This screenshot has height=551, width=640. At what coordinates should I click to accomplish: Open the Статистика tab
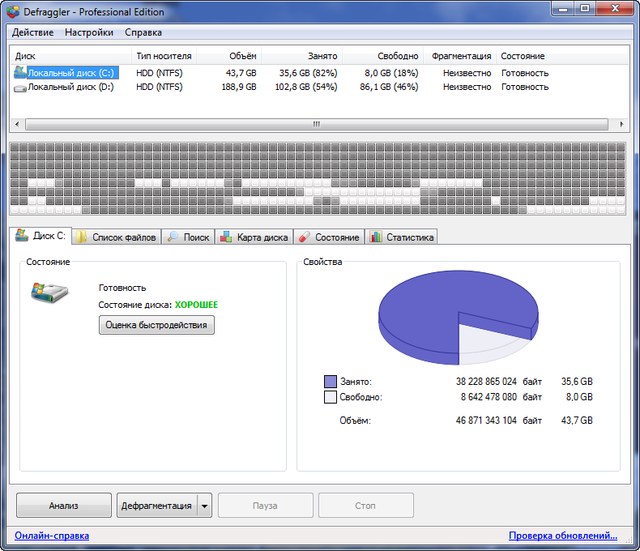402,237
